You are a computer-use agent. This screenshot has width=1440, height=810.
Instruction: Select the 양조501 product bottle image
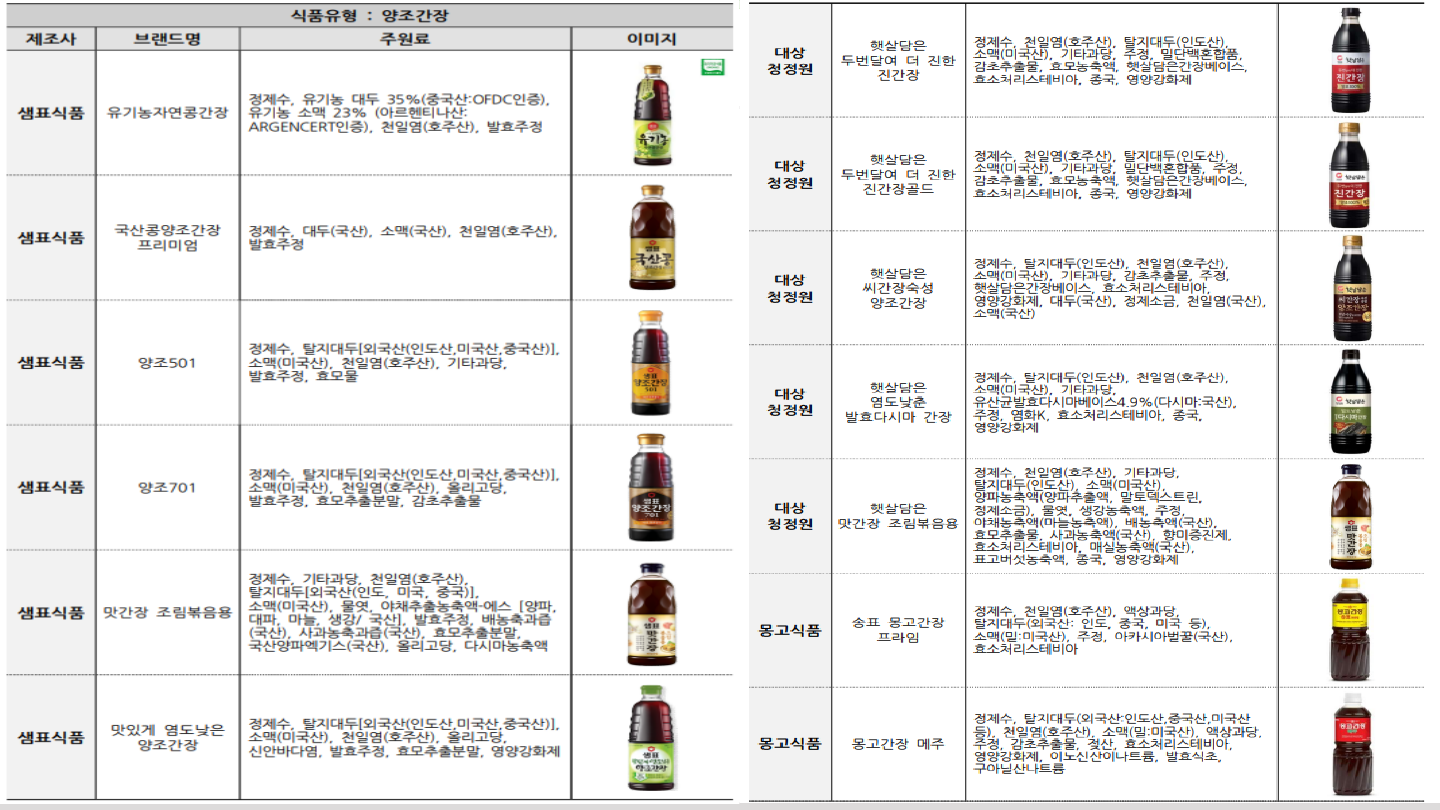point(651,362)
